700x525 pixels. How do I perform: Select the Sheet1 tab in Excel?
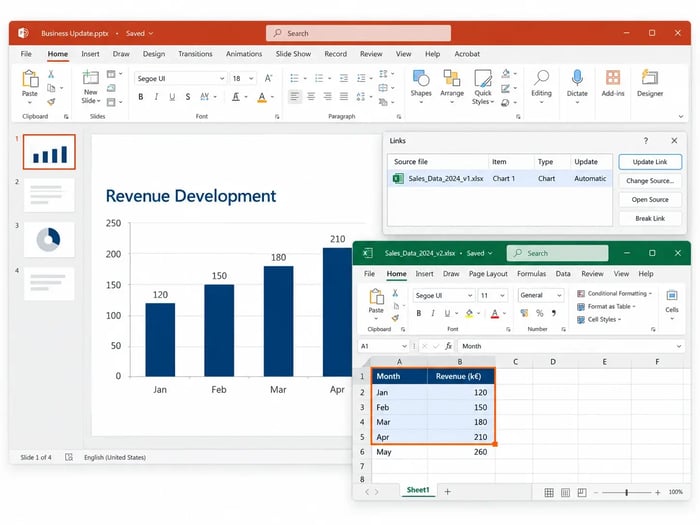418,490
